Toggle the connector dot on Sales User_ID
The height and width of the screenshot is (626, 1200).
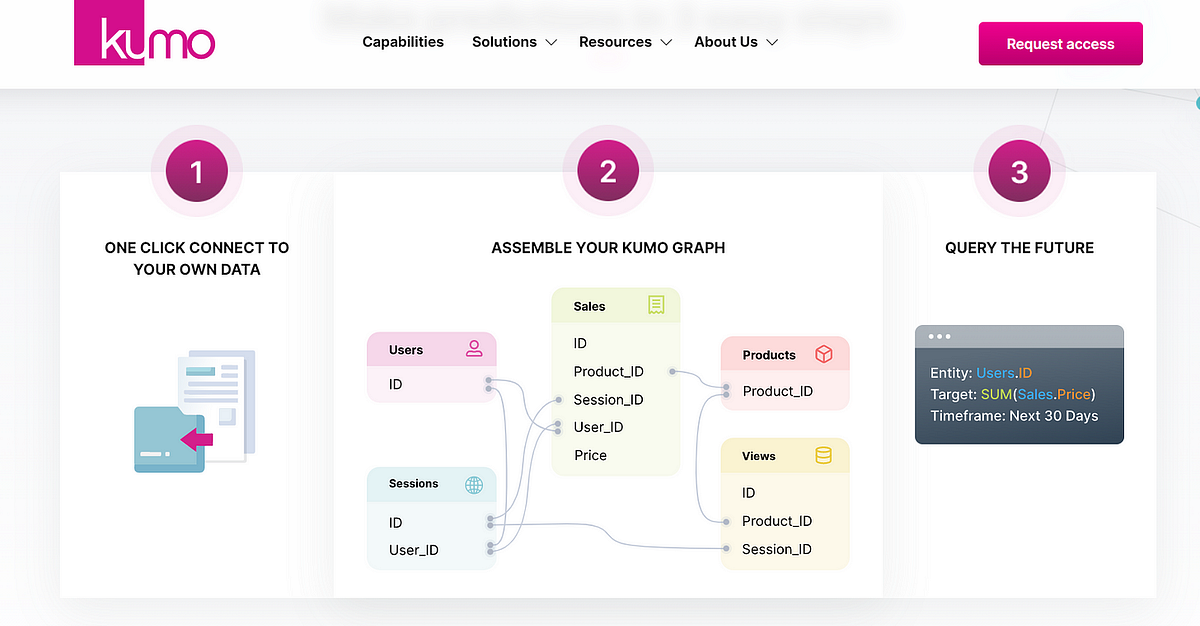[556, 427]
